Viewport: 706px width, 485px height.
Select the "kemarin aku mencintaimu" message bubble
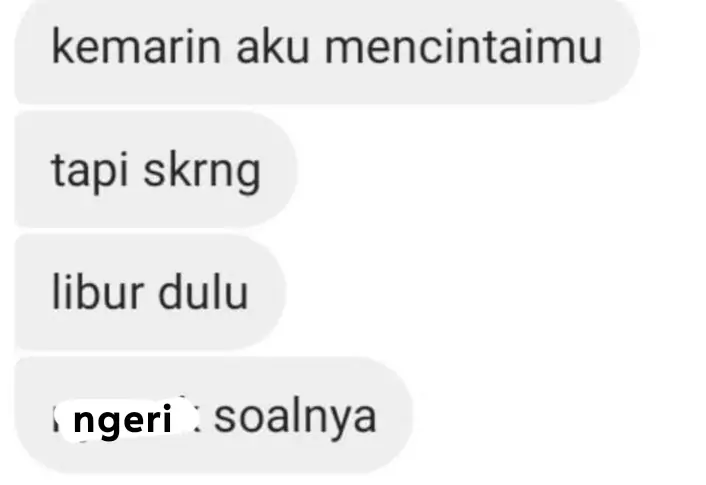[327, 51]
